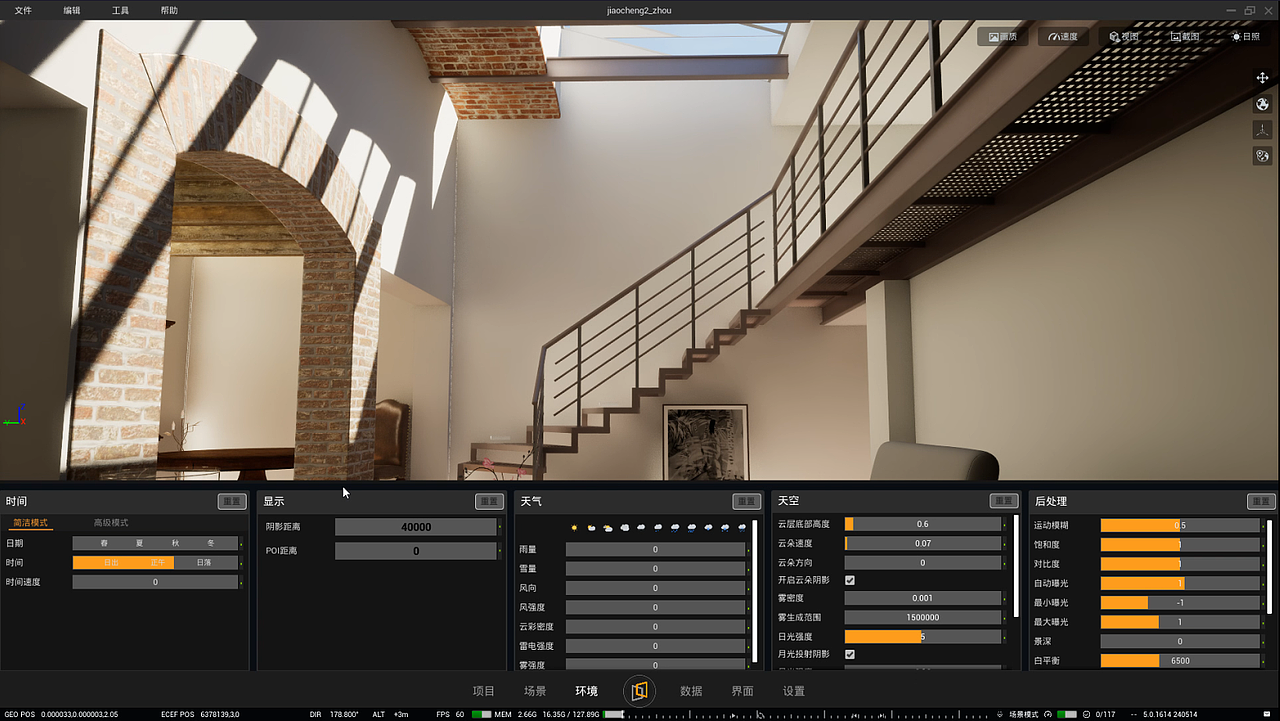Select the last weather preset icon

tap(742, 527)
